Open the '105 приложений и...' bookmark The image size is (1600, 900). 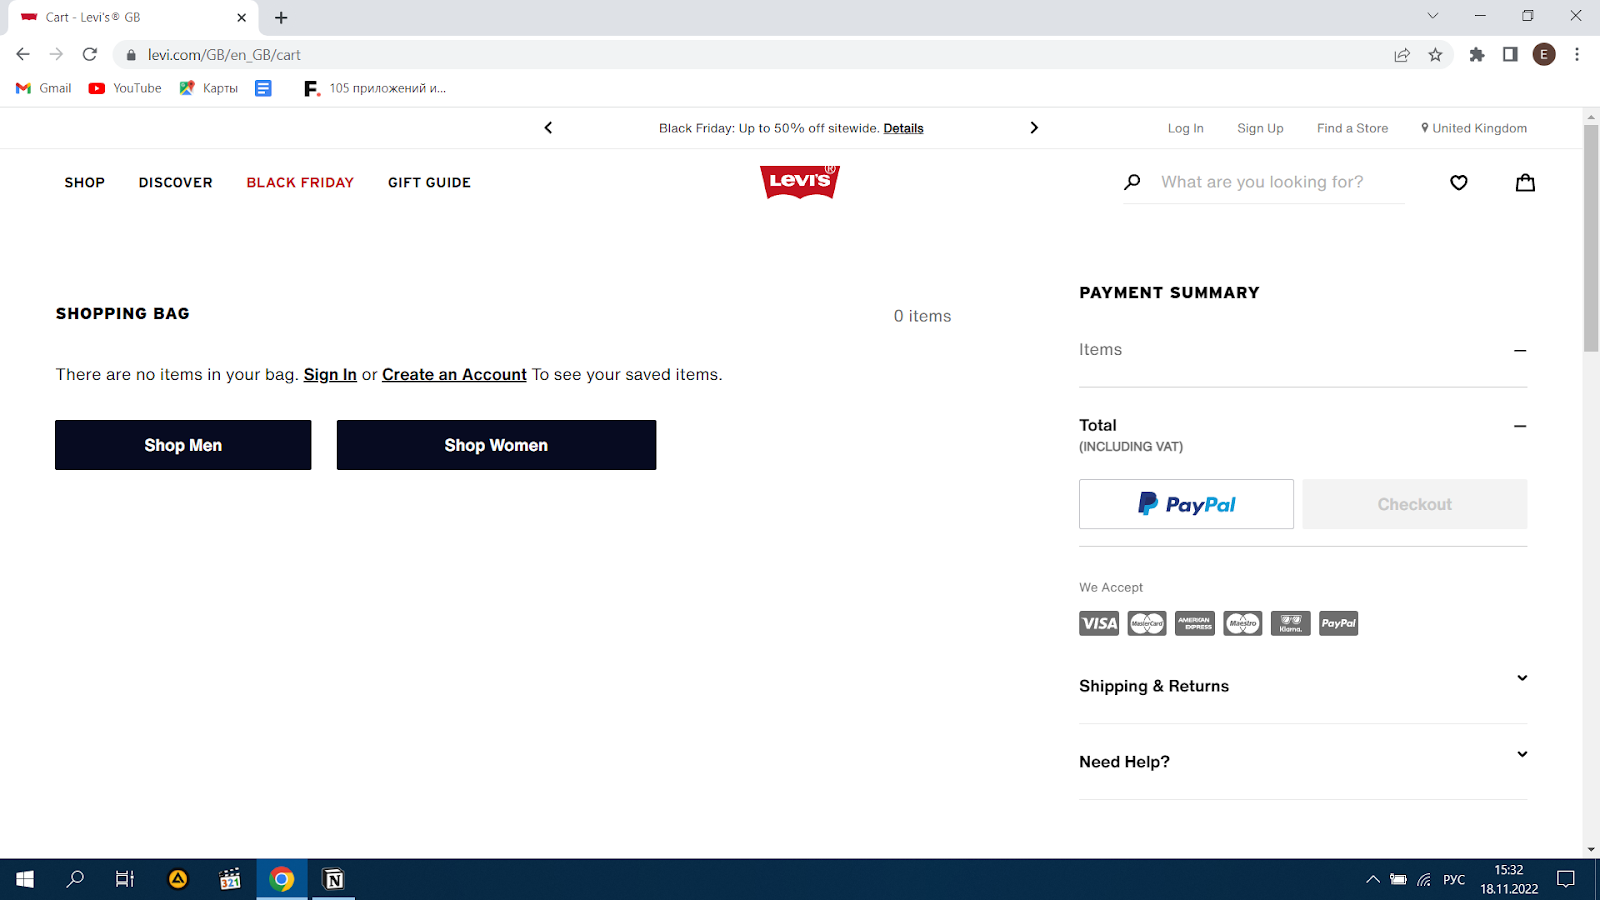[x=375, y=88]
